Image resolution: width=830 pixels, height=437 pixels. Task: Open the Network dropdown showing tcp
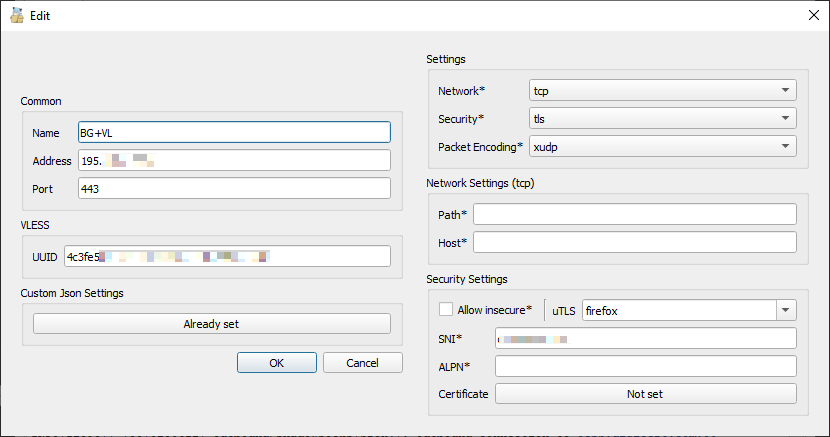662,91
